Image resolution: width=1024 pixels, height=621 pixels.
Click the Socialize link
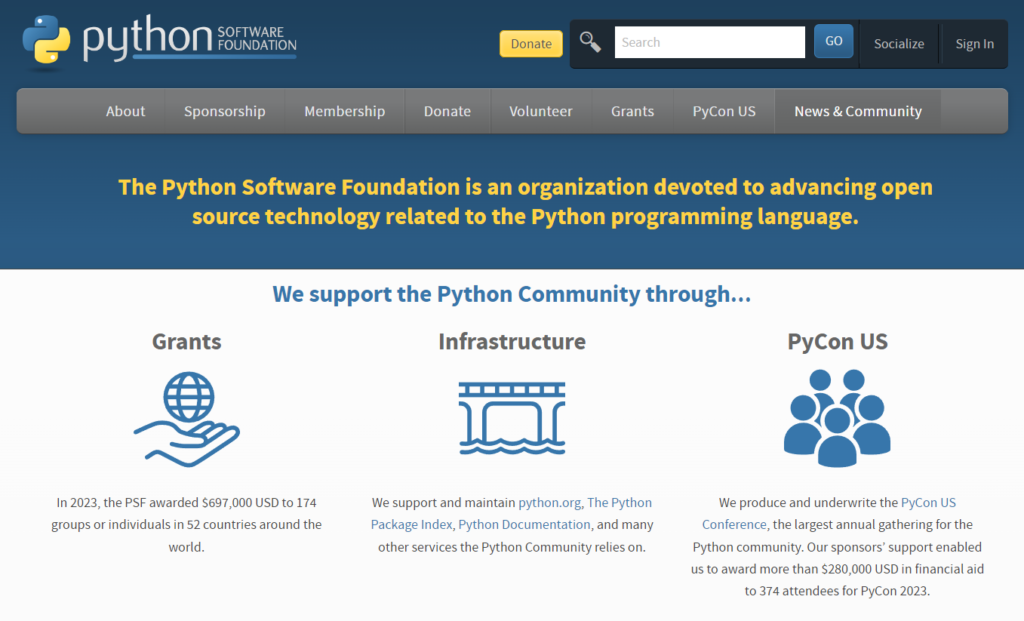point(898,43)
